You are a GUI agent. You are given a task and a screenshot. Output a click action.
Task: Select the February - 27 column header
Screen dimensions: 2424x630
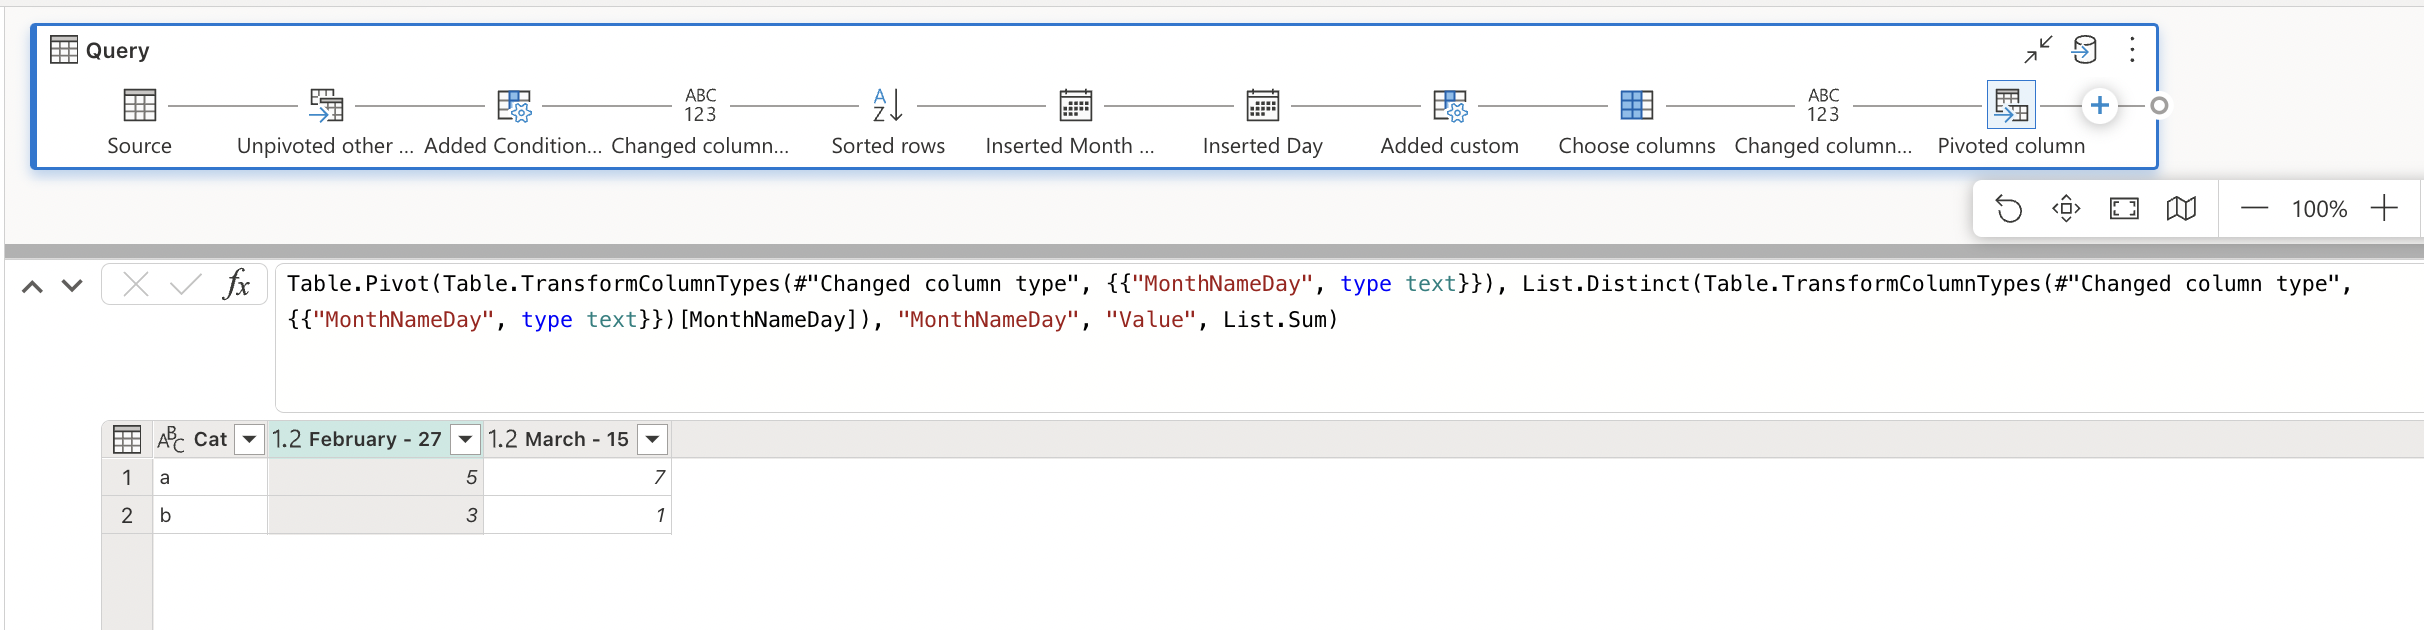[x=375, y=439]
